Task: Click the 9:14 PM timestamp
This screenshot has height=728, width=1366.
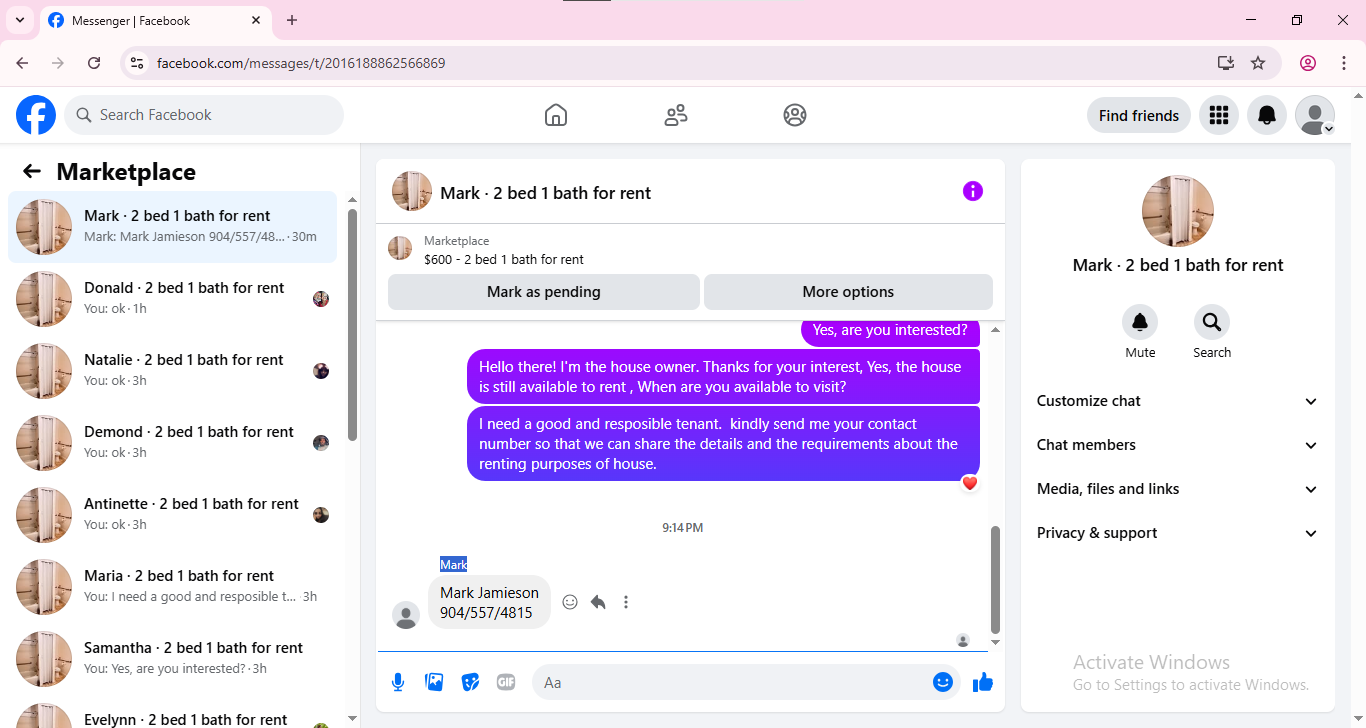Action: (x=683, y=527)
